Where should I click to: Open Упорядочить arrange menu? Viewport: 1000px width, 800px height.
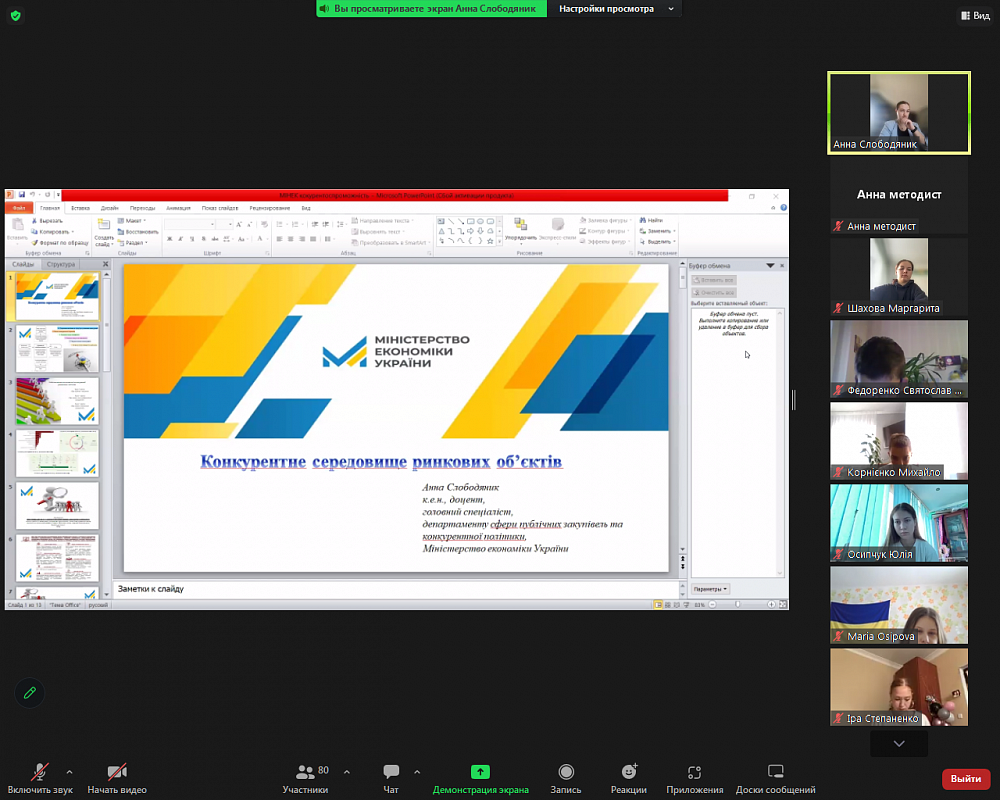click(x=520, y=230)
